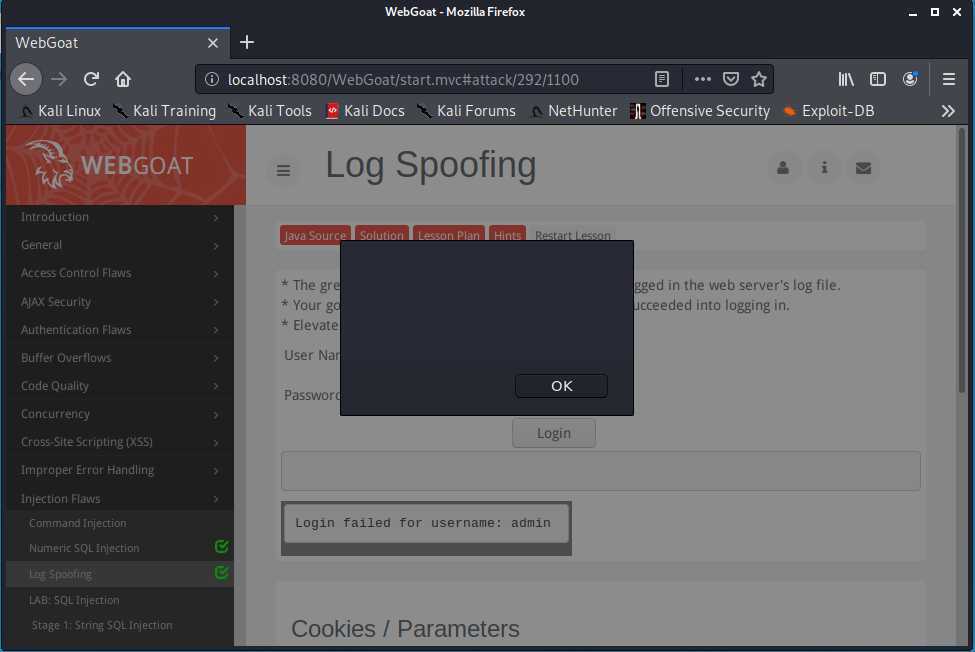
Task: Open the Kali Training bookmark
Action: click(165, 111)
